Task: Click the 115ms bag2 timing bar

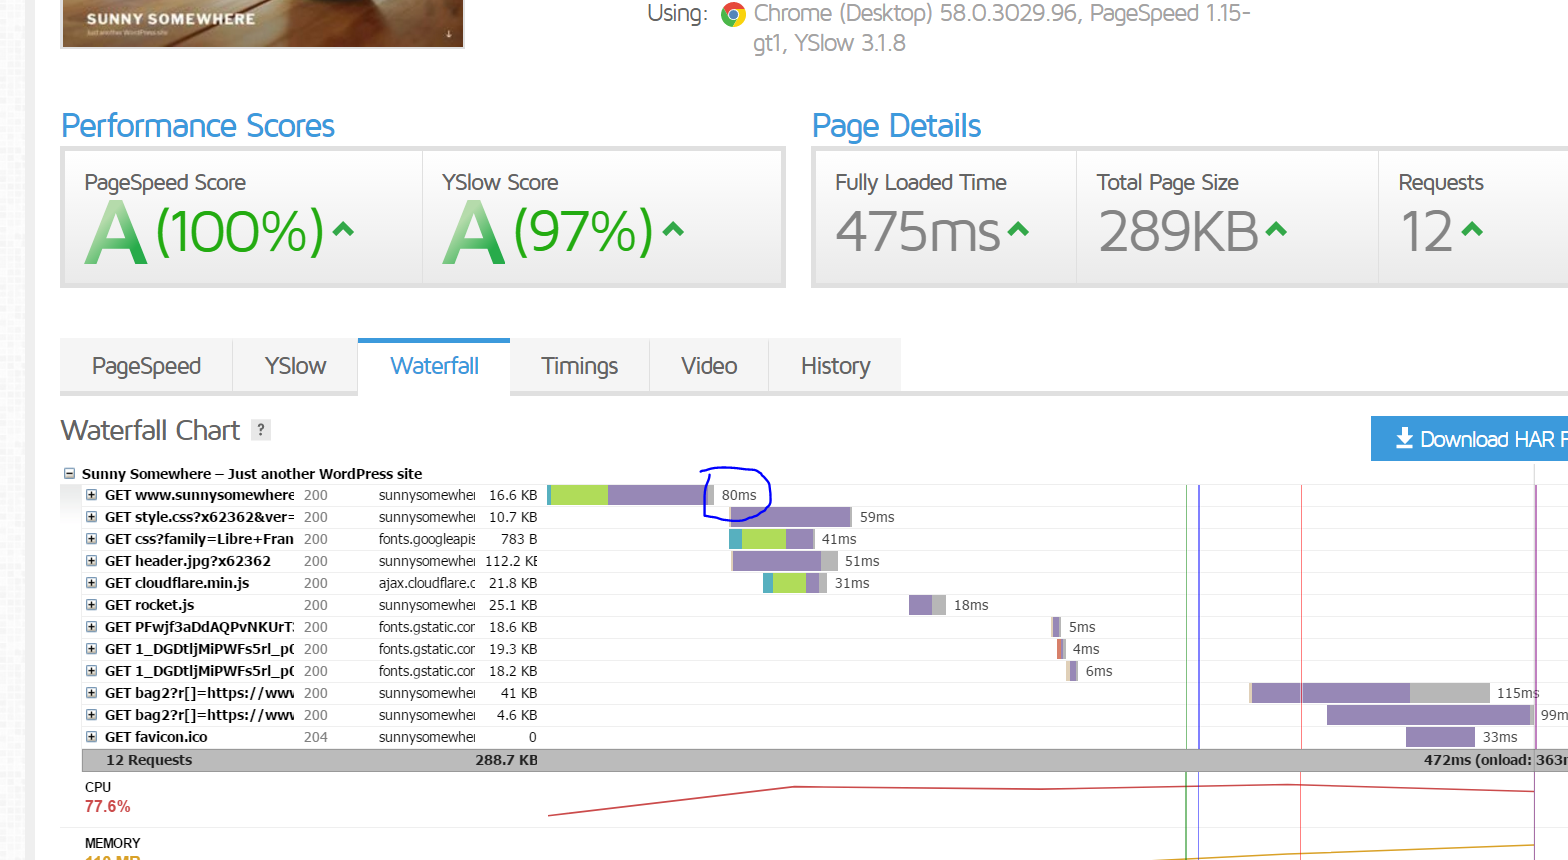Action: click(1370, 693)
